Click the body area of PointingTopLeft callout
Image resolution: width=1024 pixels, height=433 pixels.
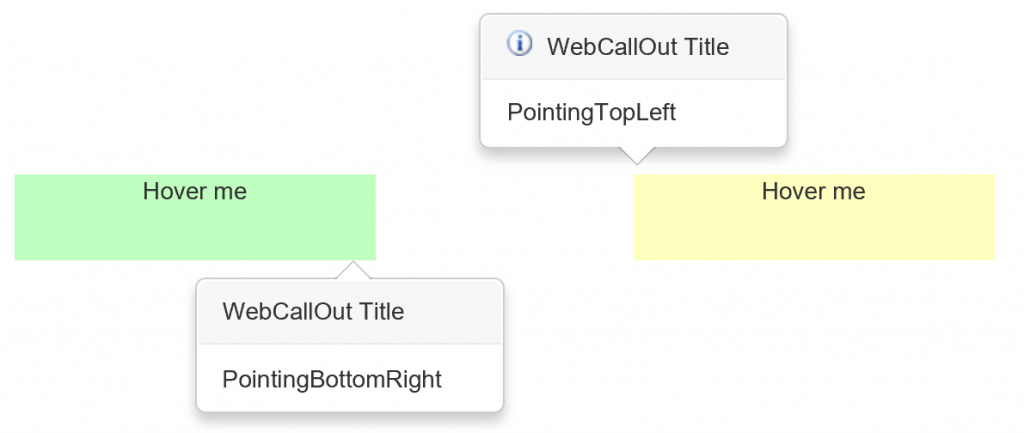coord(633,113)
